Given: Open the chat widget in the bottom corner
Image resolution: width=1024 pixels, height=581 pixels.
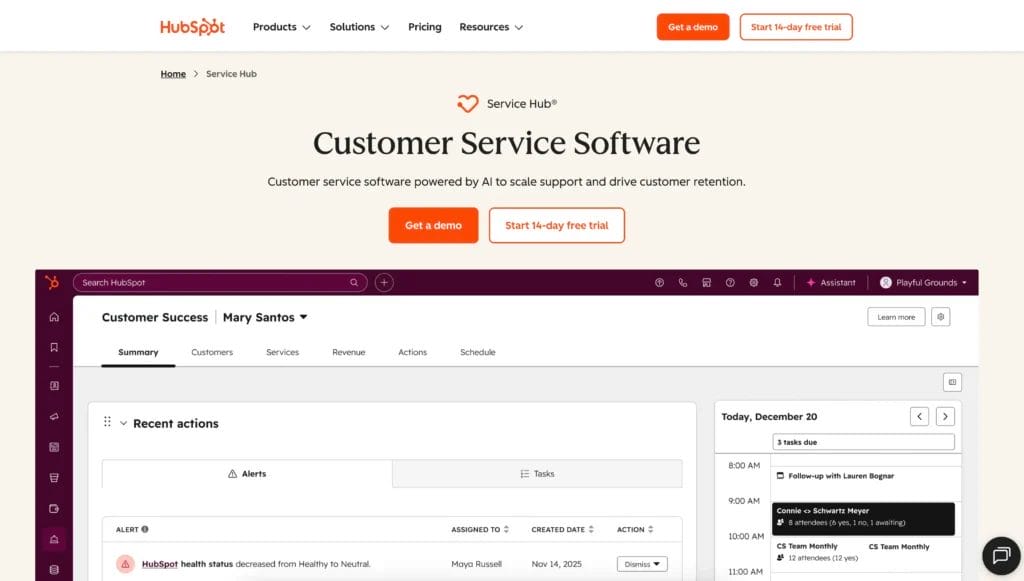Looking at the screenshot, I should coord(1001,556).
